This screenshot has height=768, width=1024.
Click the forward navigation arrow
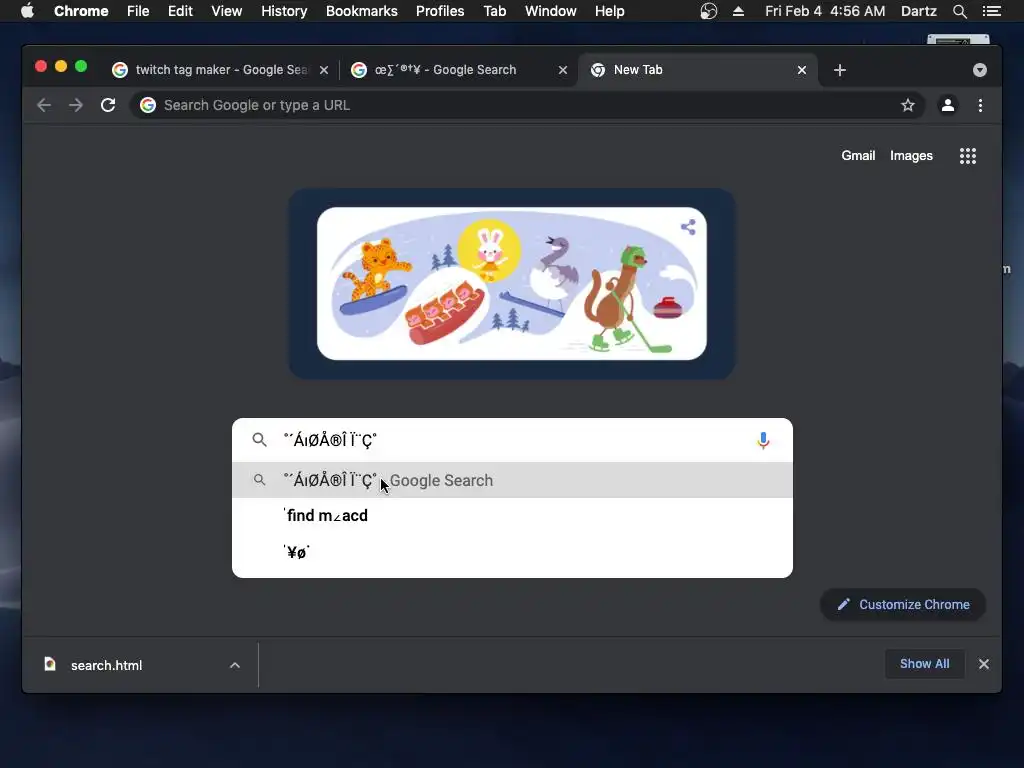point(76,105)
